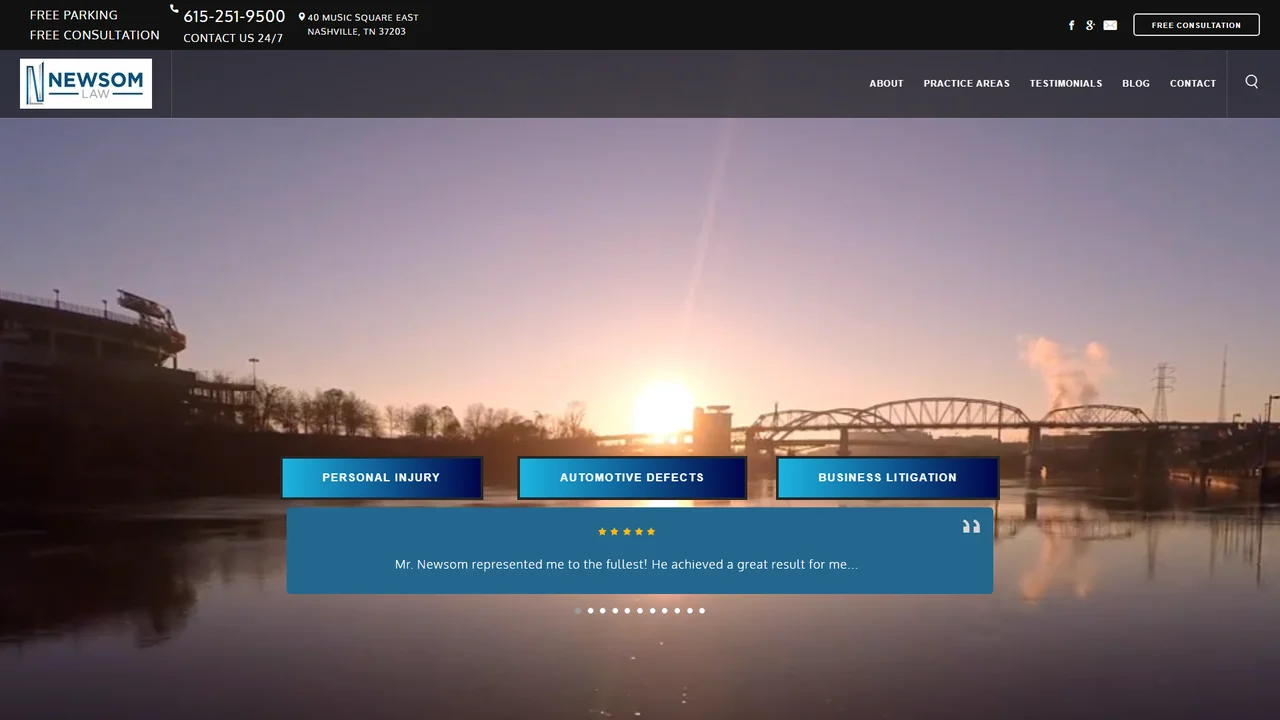The image size is (1280, 720).
Task: Click the phone handset icon
Action: pyautogui.click(x=174, y=9)
